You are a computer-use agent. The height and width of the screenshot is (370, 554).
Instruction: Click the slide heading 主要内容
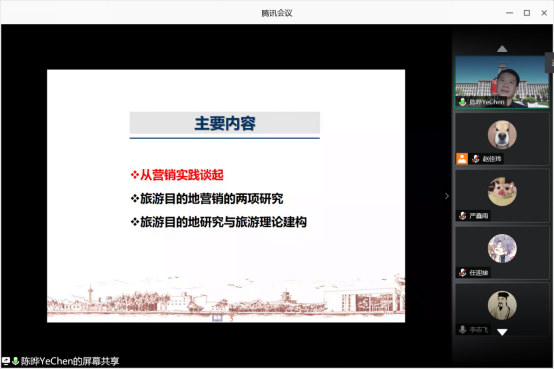(x=225, y=123)
